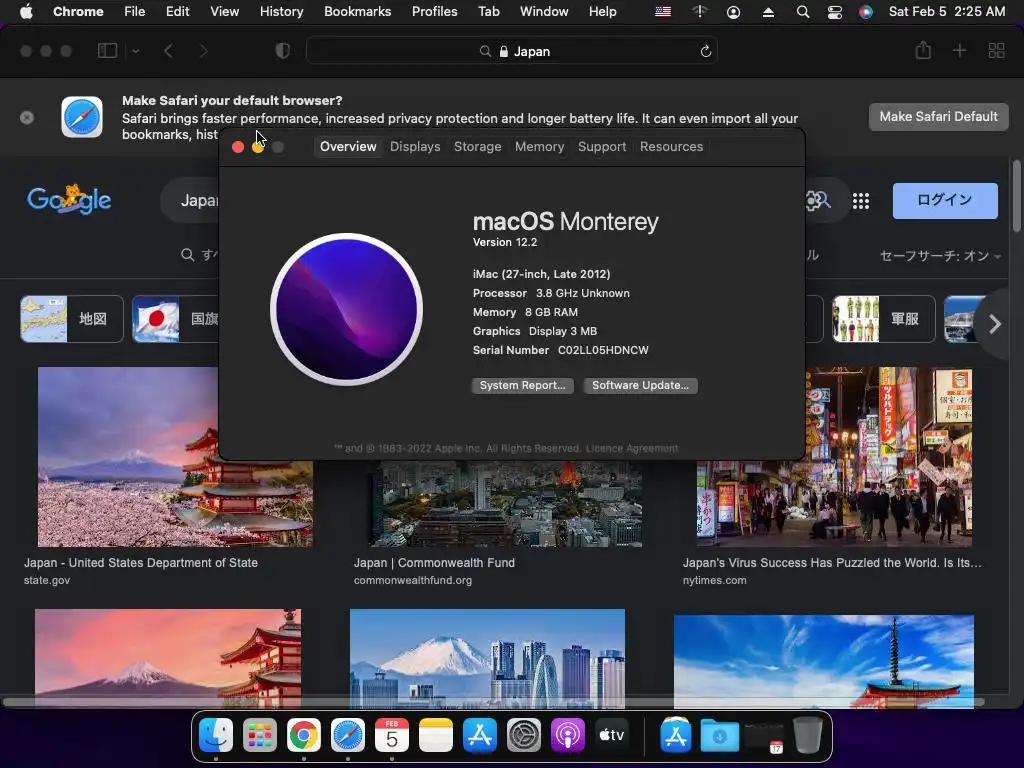Click the Google doodle logo
Image resolution: width=1024 pixels, height=768 pixels.
point(69,199)
